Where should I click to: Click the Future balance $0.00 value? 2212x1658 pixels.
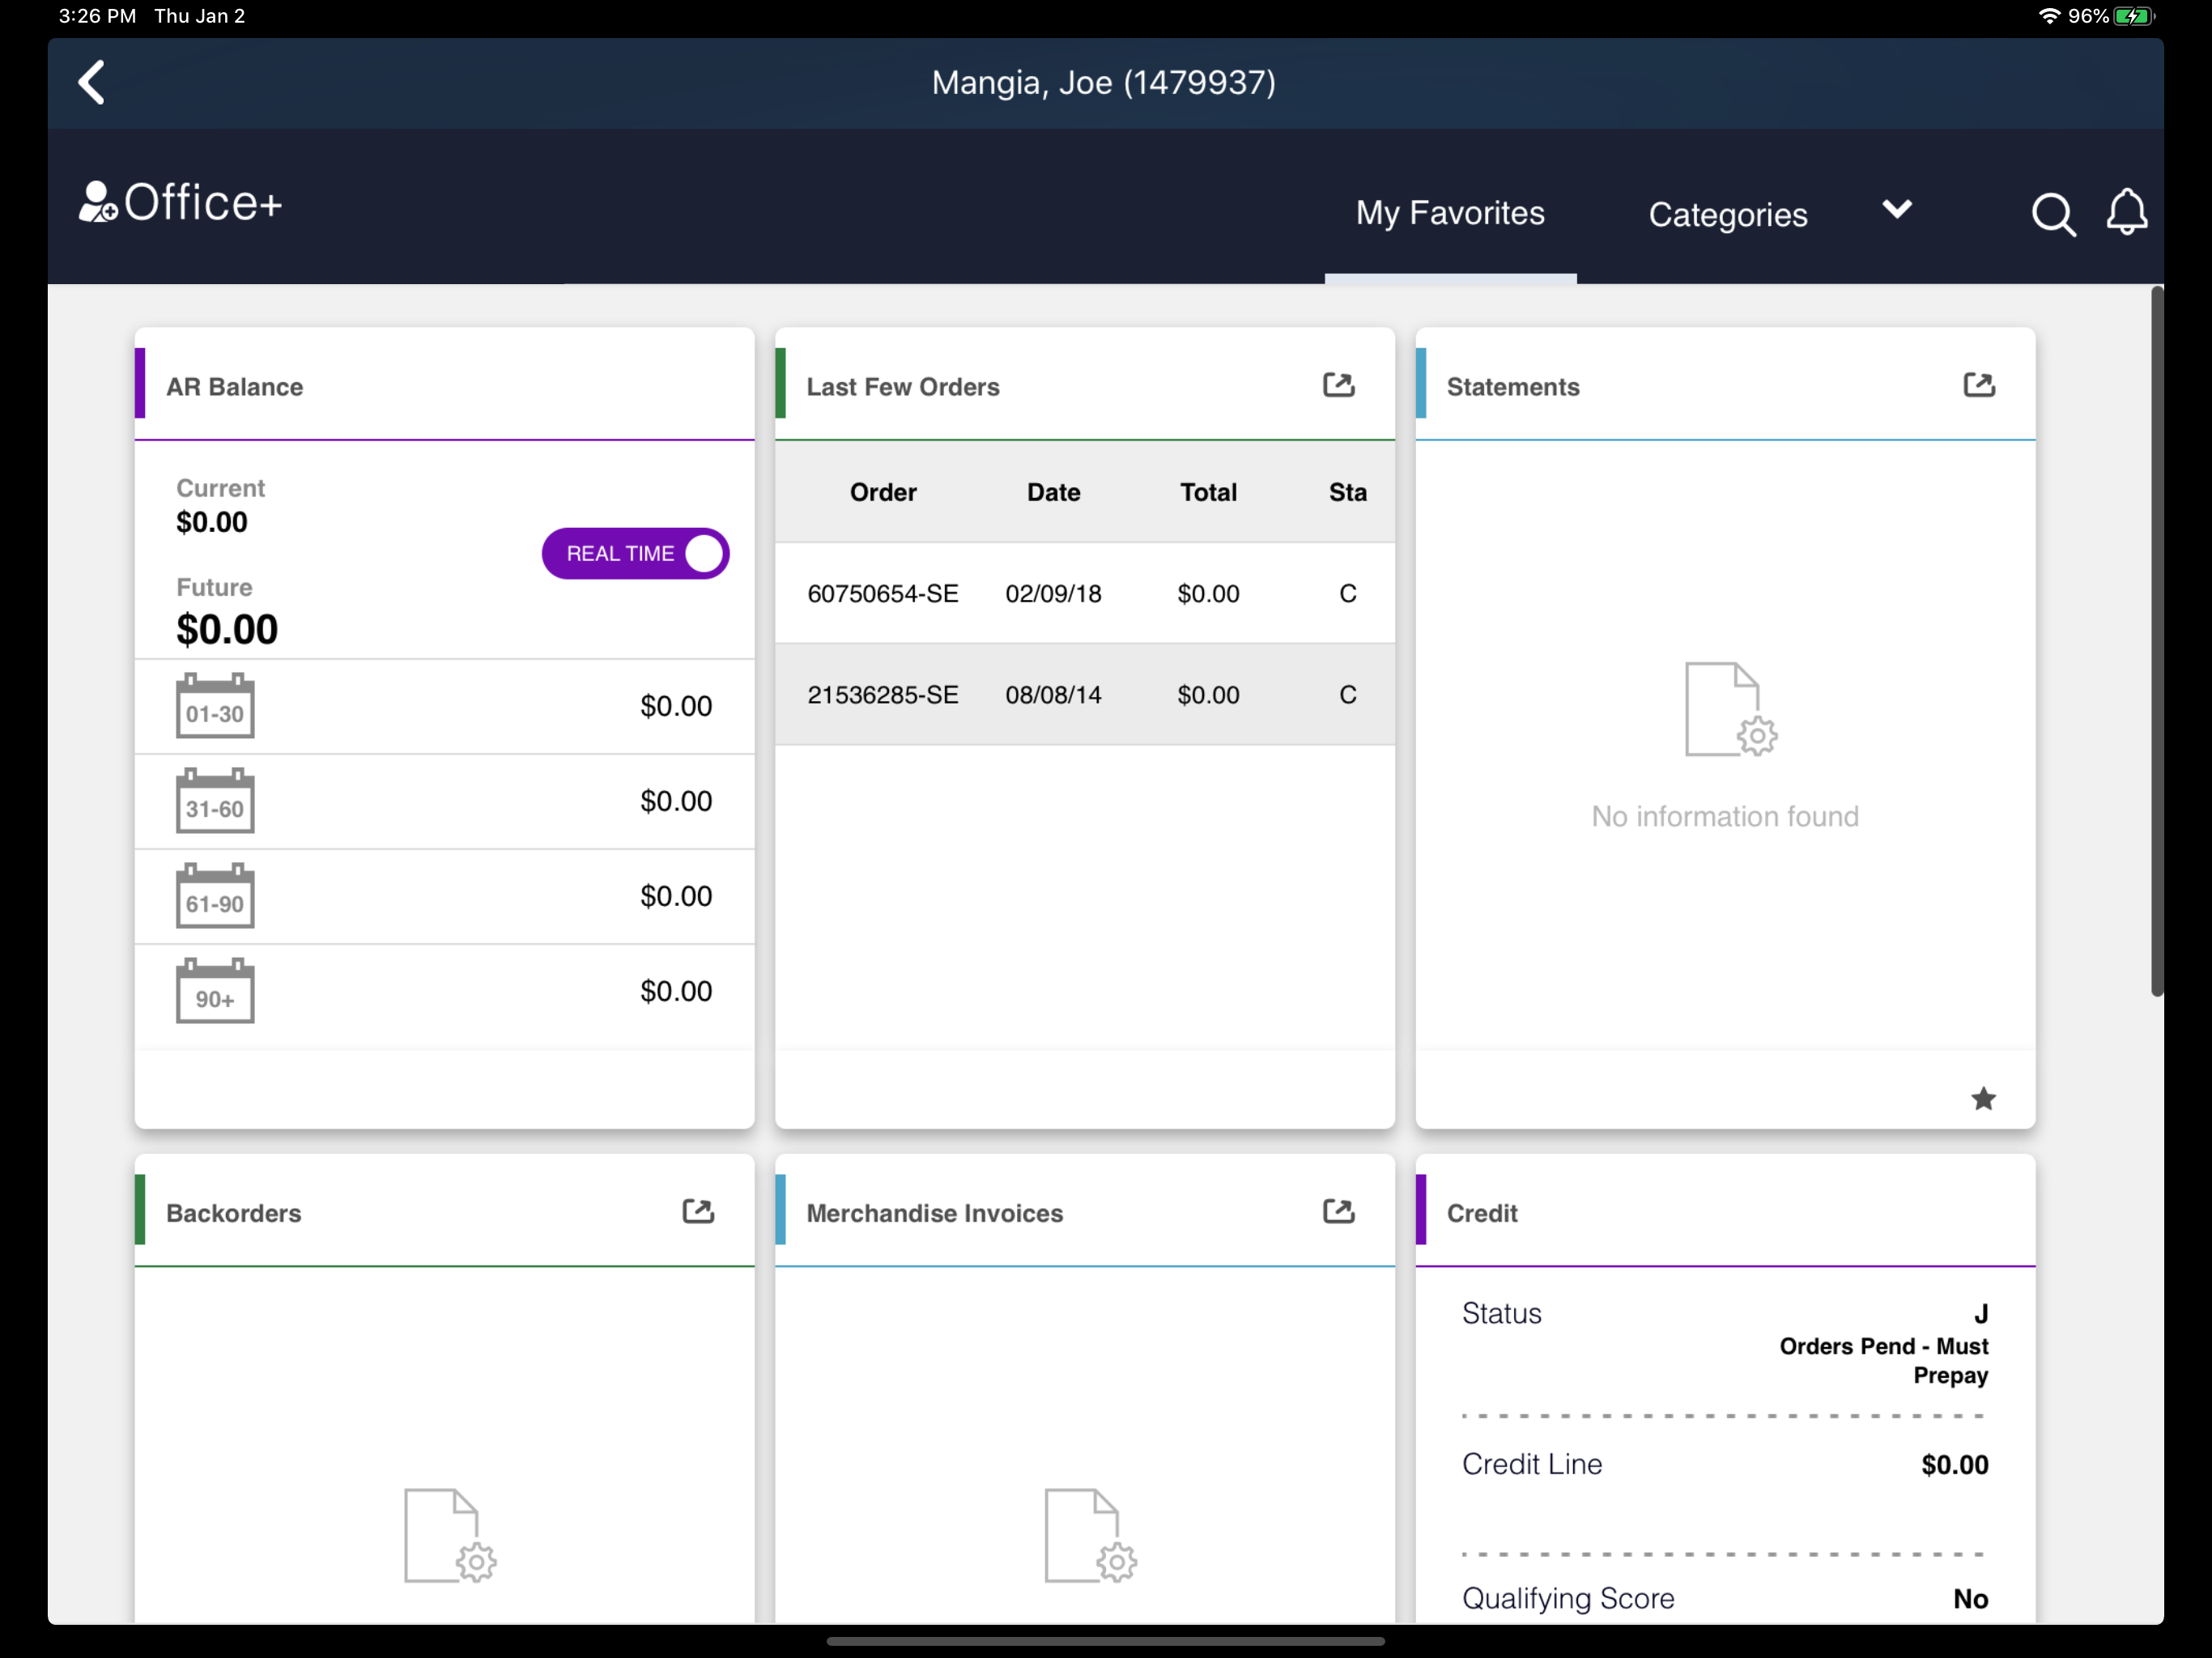pos(227,629)
